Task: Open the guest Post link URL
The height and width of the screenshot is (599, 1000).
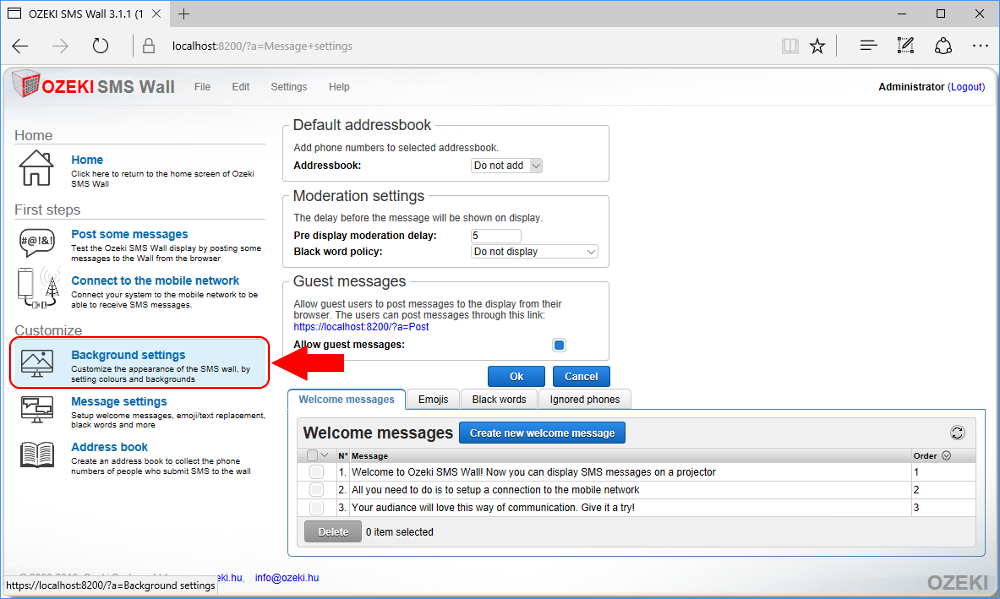Action: coord(361,327)
